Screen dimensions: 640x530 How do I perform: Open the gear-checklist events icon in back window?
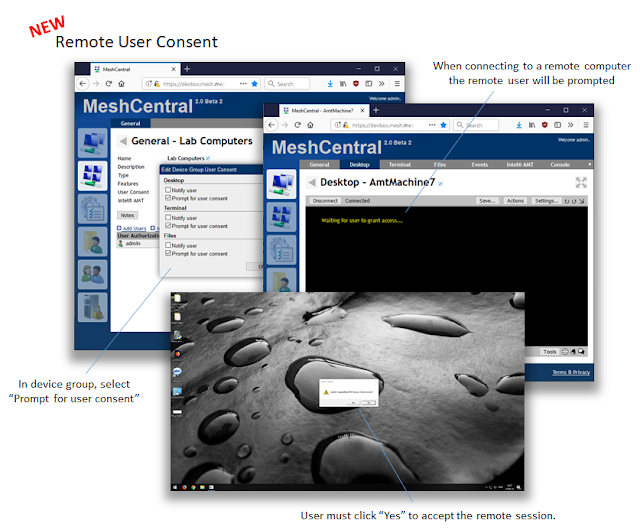click(93, 209)
